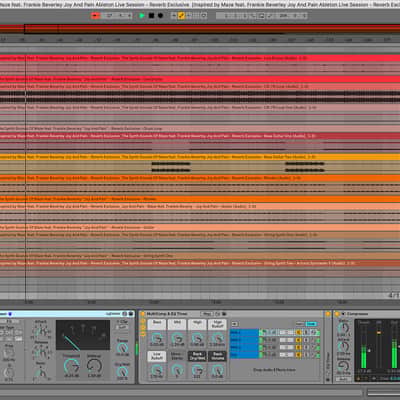Toggle the bottom chain's yellow activator button
This screenshot has height=400, width=400.
tap(298, 355)
